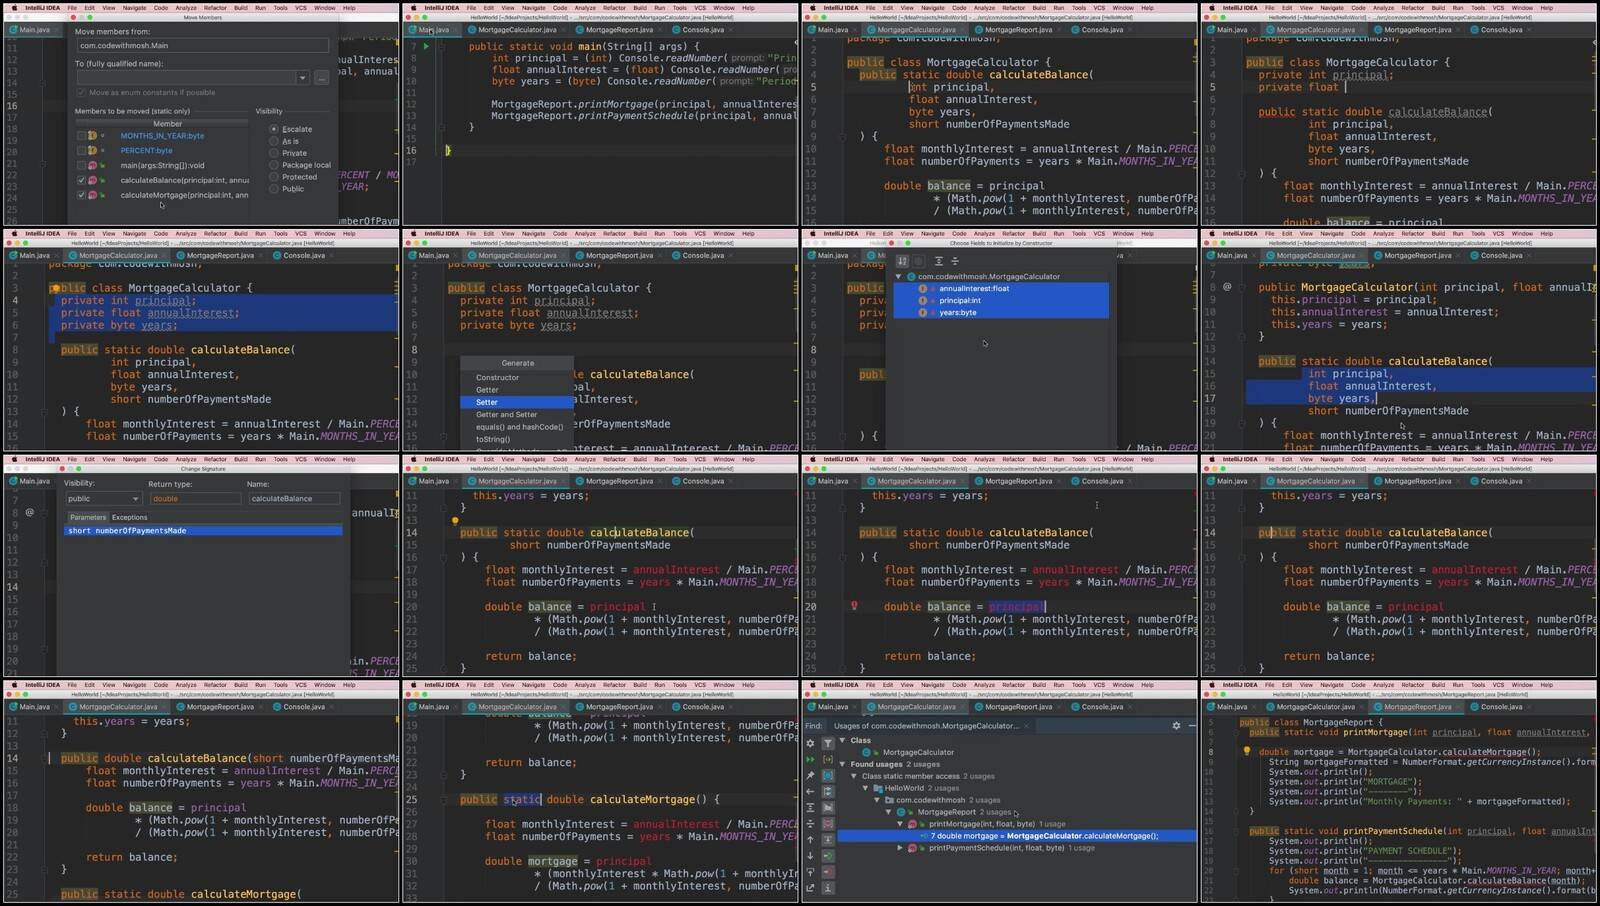Select annualInterest:float in Choose Fields list
1600x906 pixels.
pos(1001,289)
